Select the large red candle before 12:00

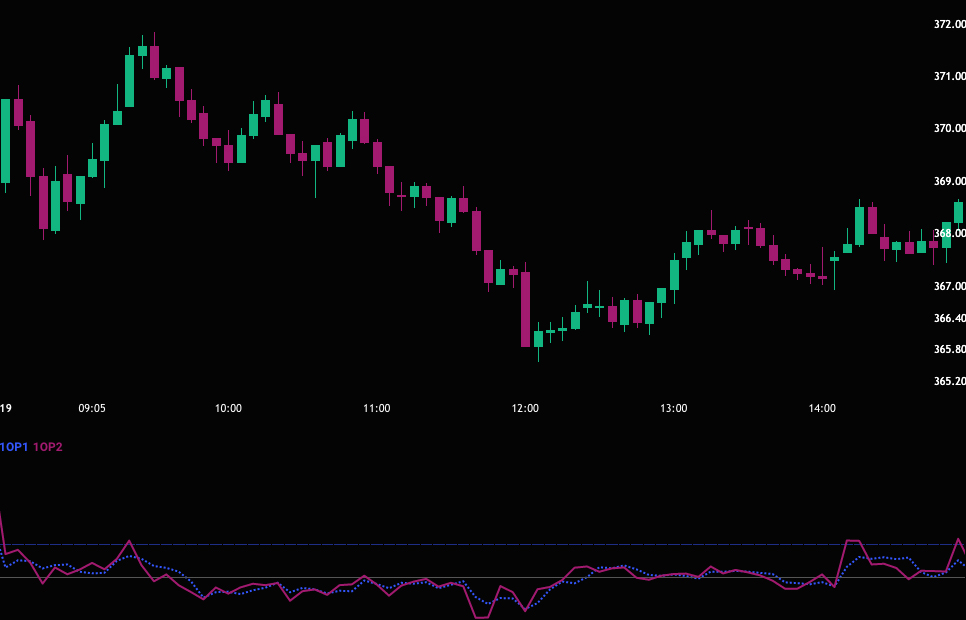click(x=526, y=309)
